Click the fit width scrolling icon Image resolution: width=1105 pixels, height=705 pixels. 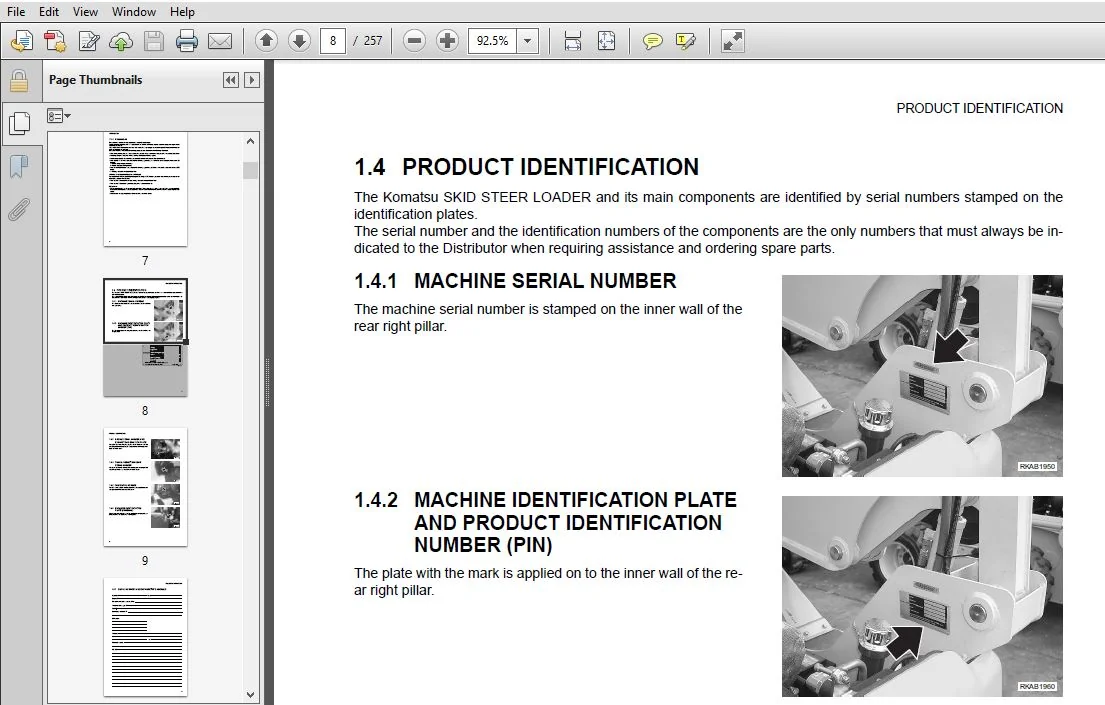[x=573, y=41]
